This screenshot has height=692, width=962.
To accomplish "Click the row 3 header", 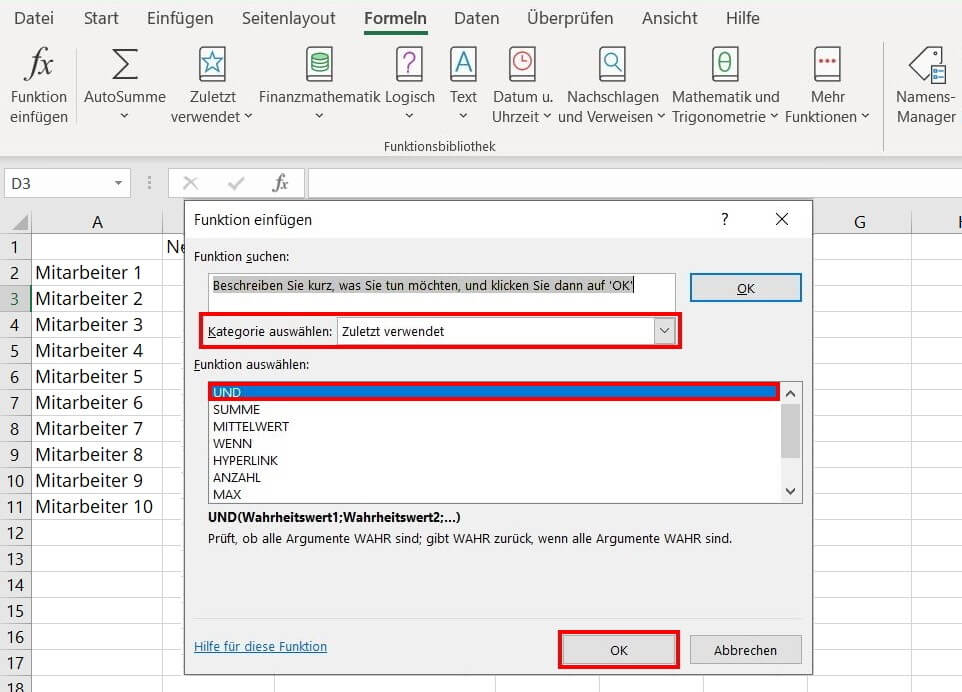I will (15, 299).
